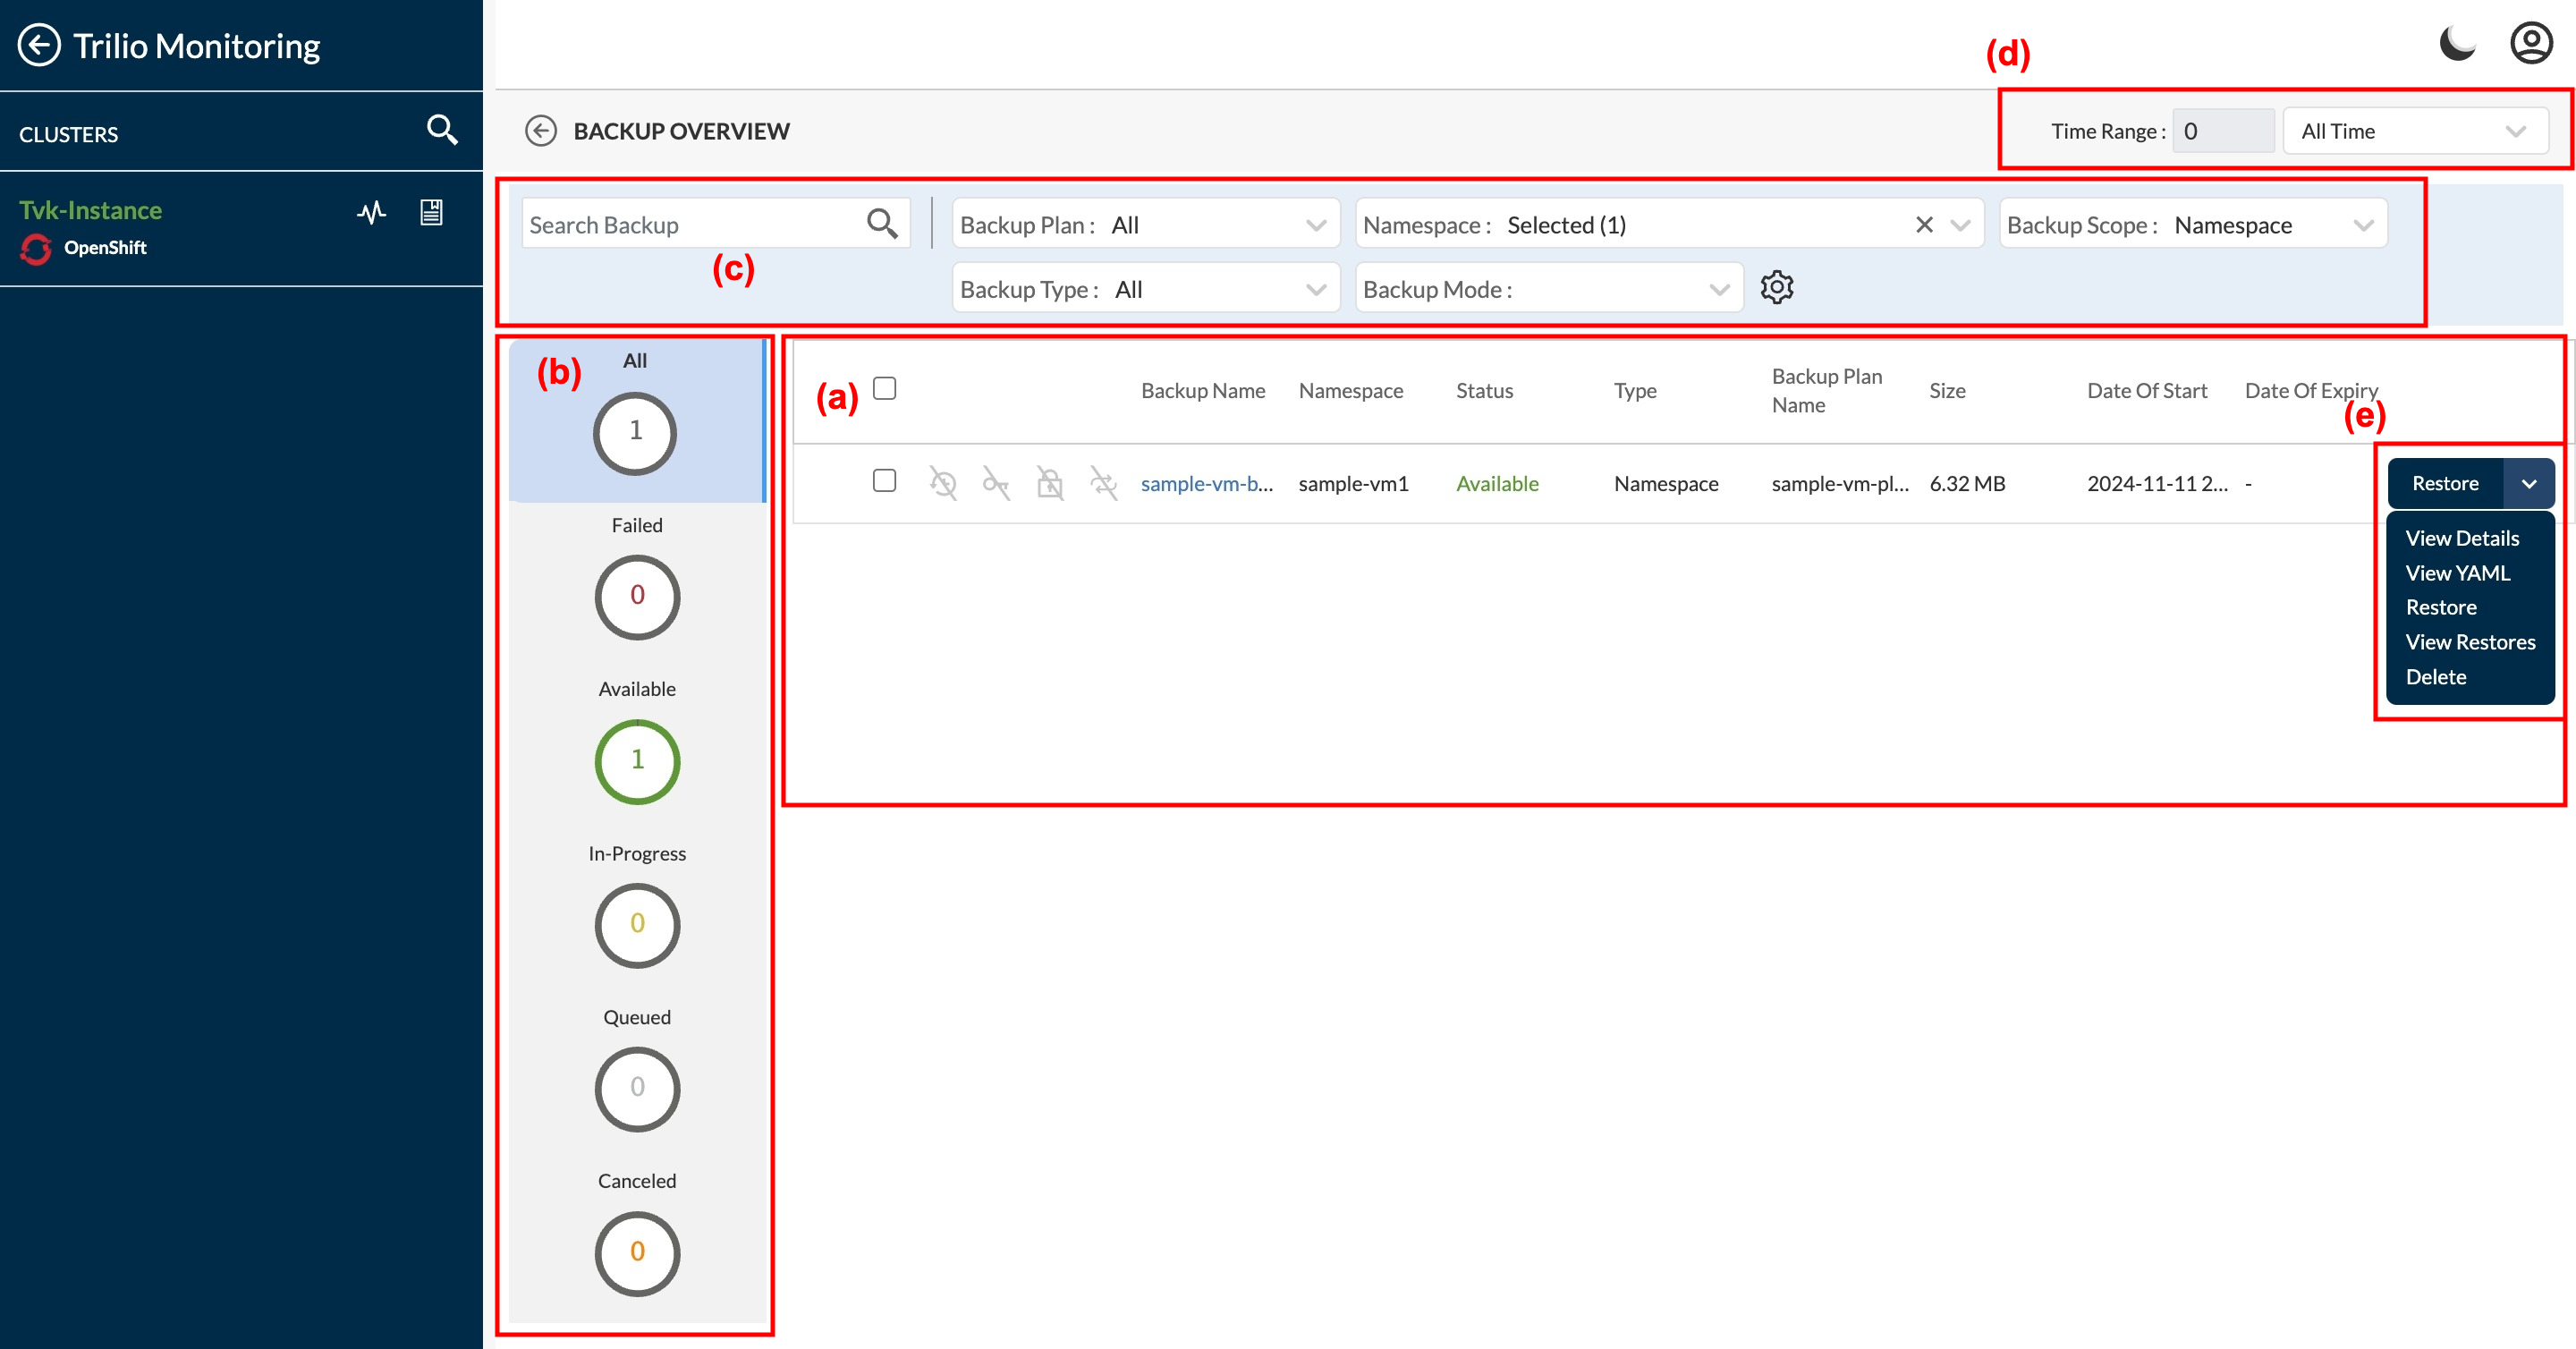Choose View Details from the menu
Image resolution: width=2576 pixels, height=1349 pixels.
2462,538
